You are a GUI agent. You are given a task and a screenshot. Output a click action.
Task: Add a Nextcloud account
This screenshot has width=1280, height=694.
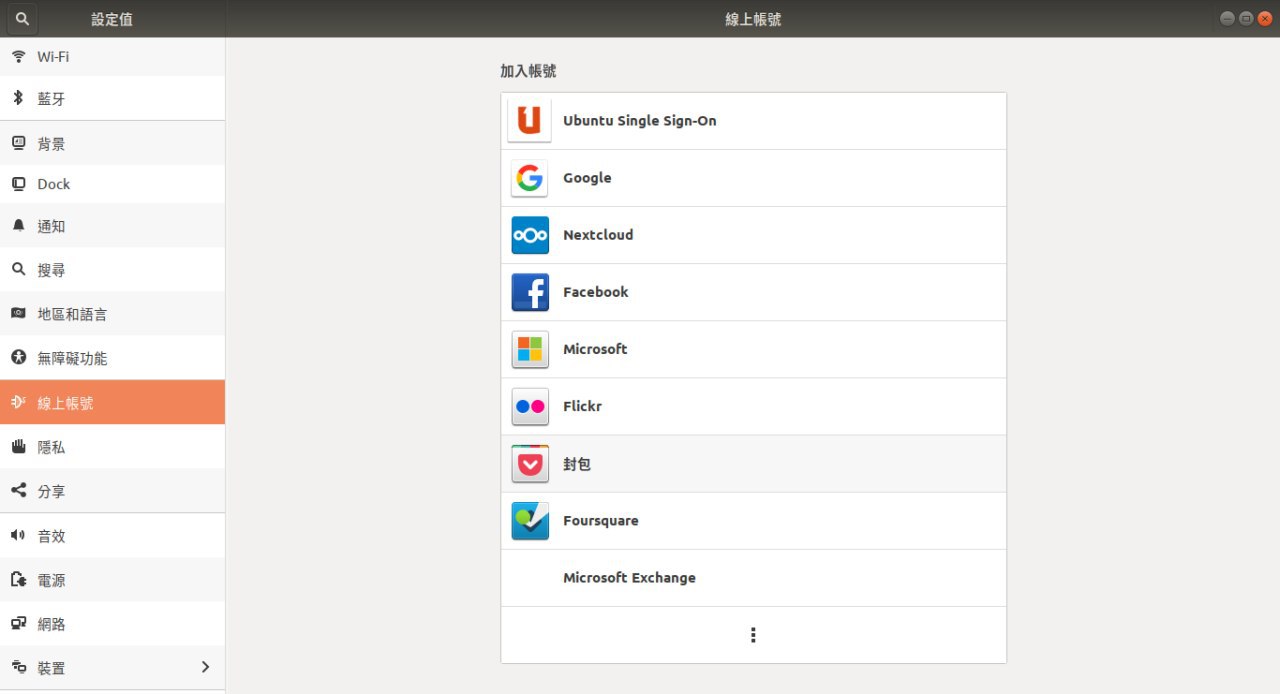tap(753, 235)
